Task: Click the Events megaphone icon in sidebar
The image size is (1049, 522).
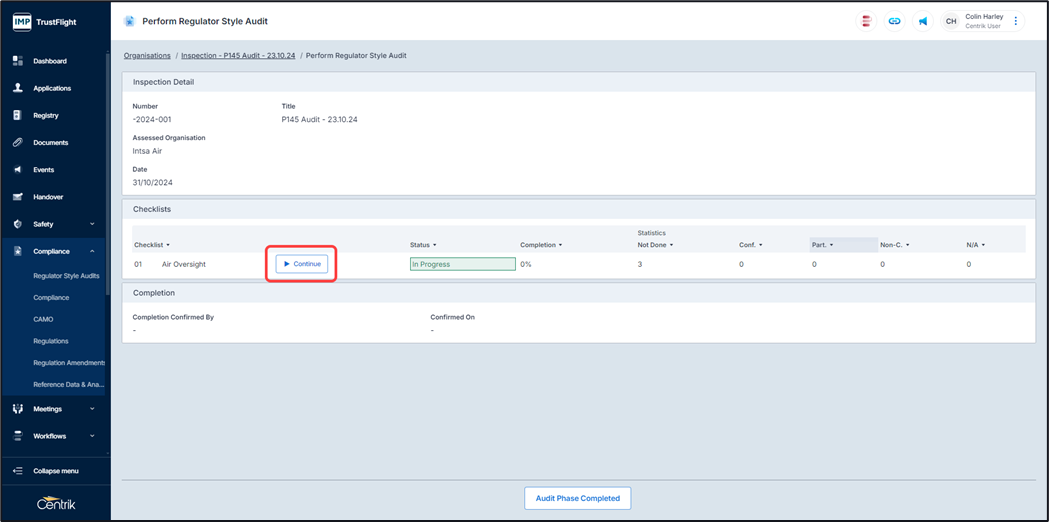Action: point(18,170)
